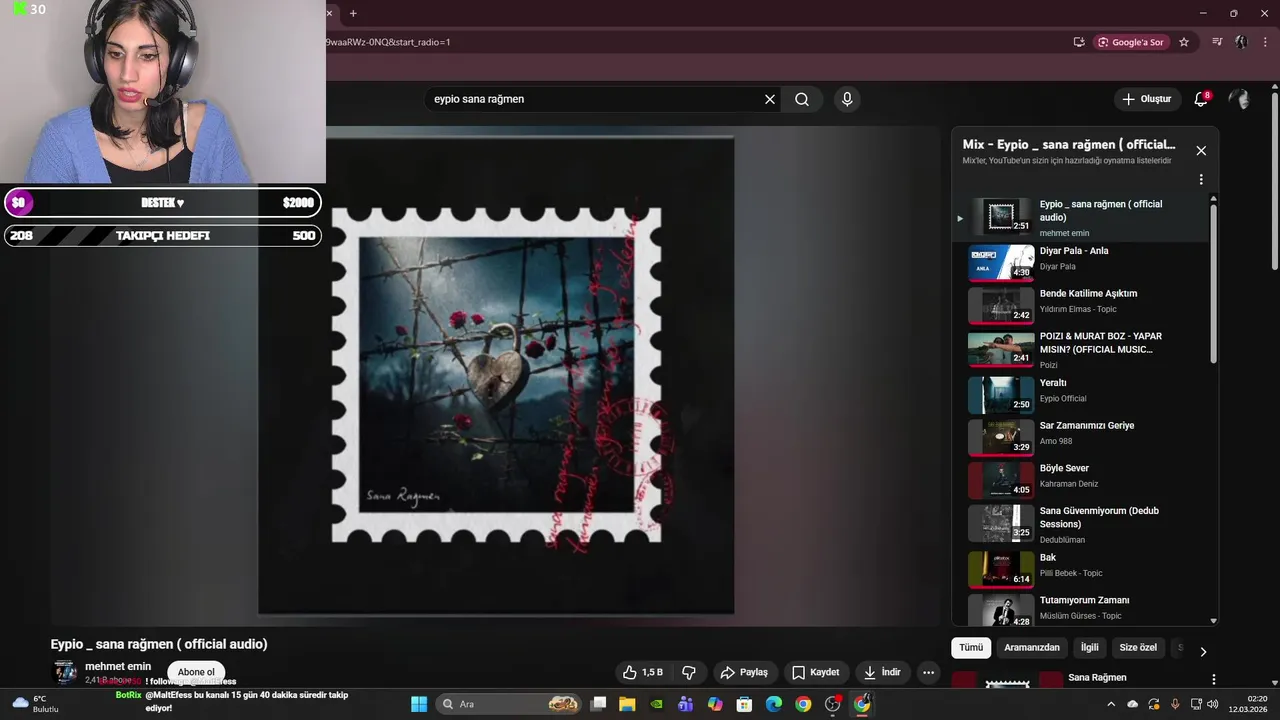1280x720 pixels.
Task: Download the video with İndir
Action: pyautogui.click(x=882, y=672)
